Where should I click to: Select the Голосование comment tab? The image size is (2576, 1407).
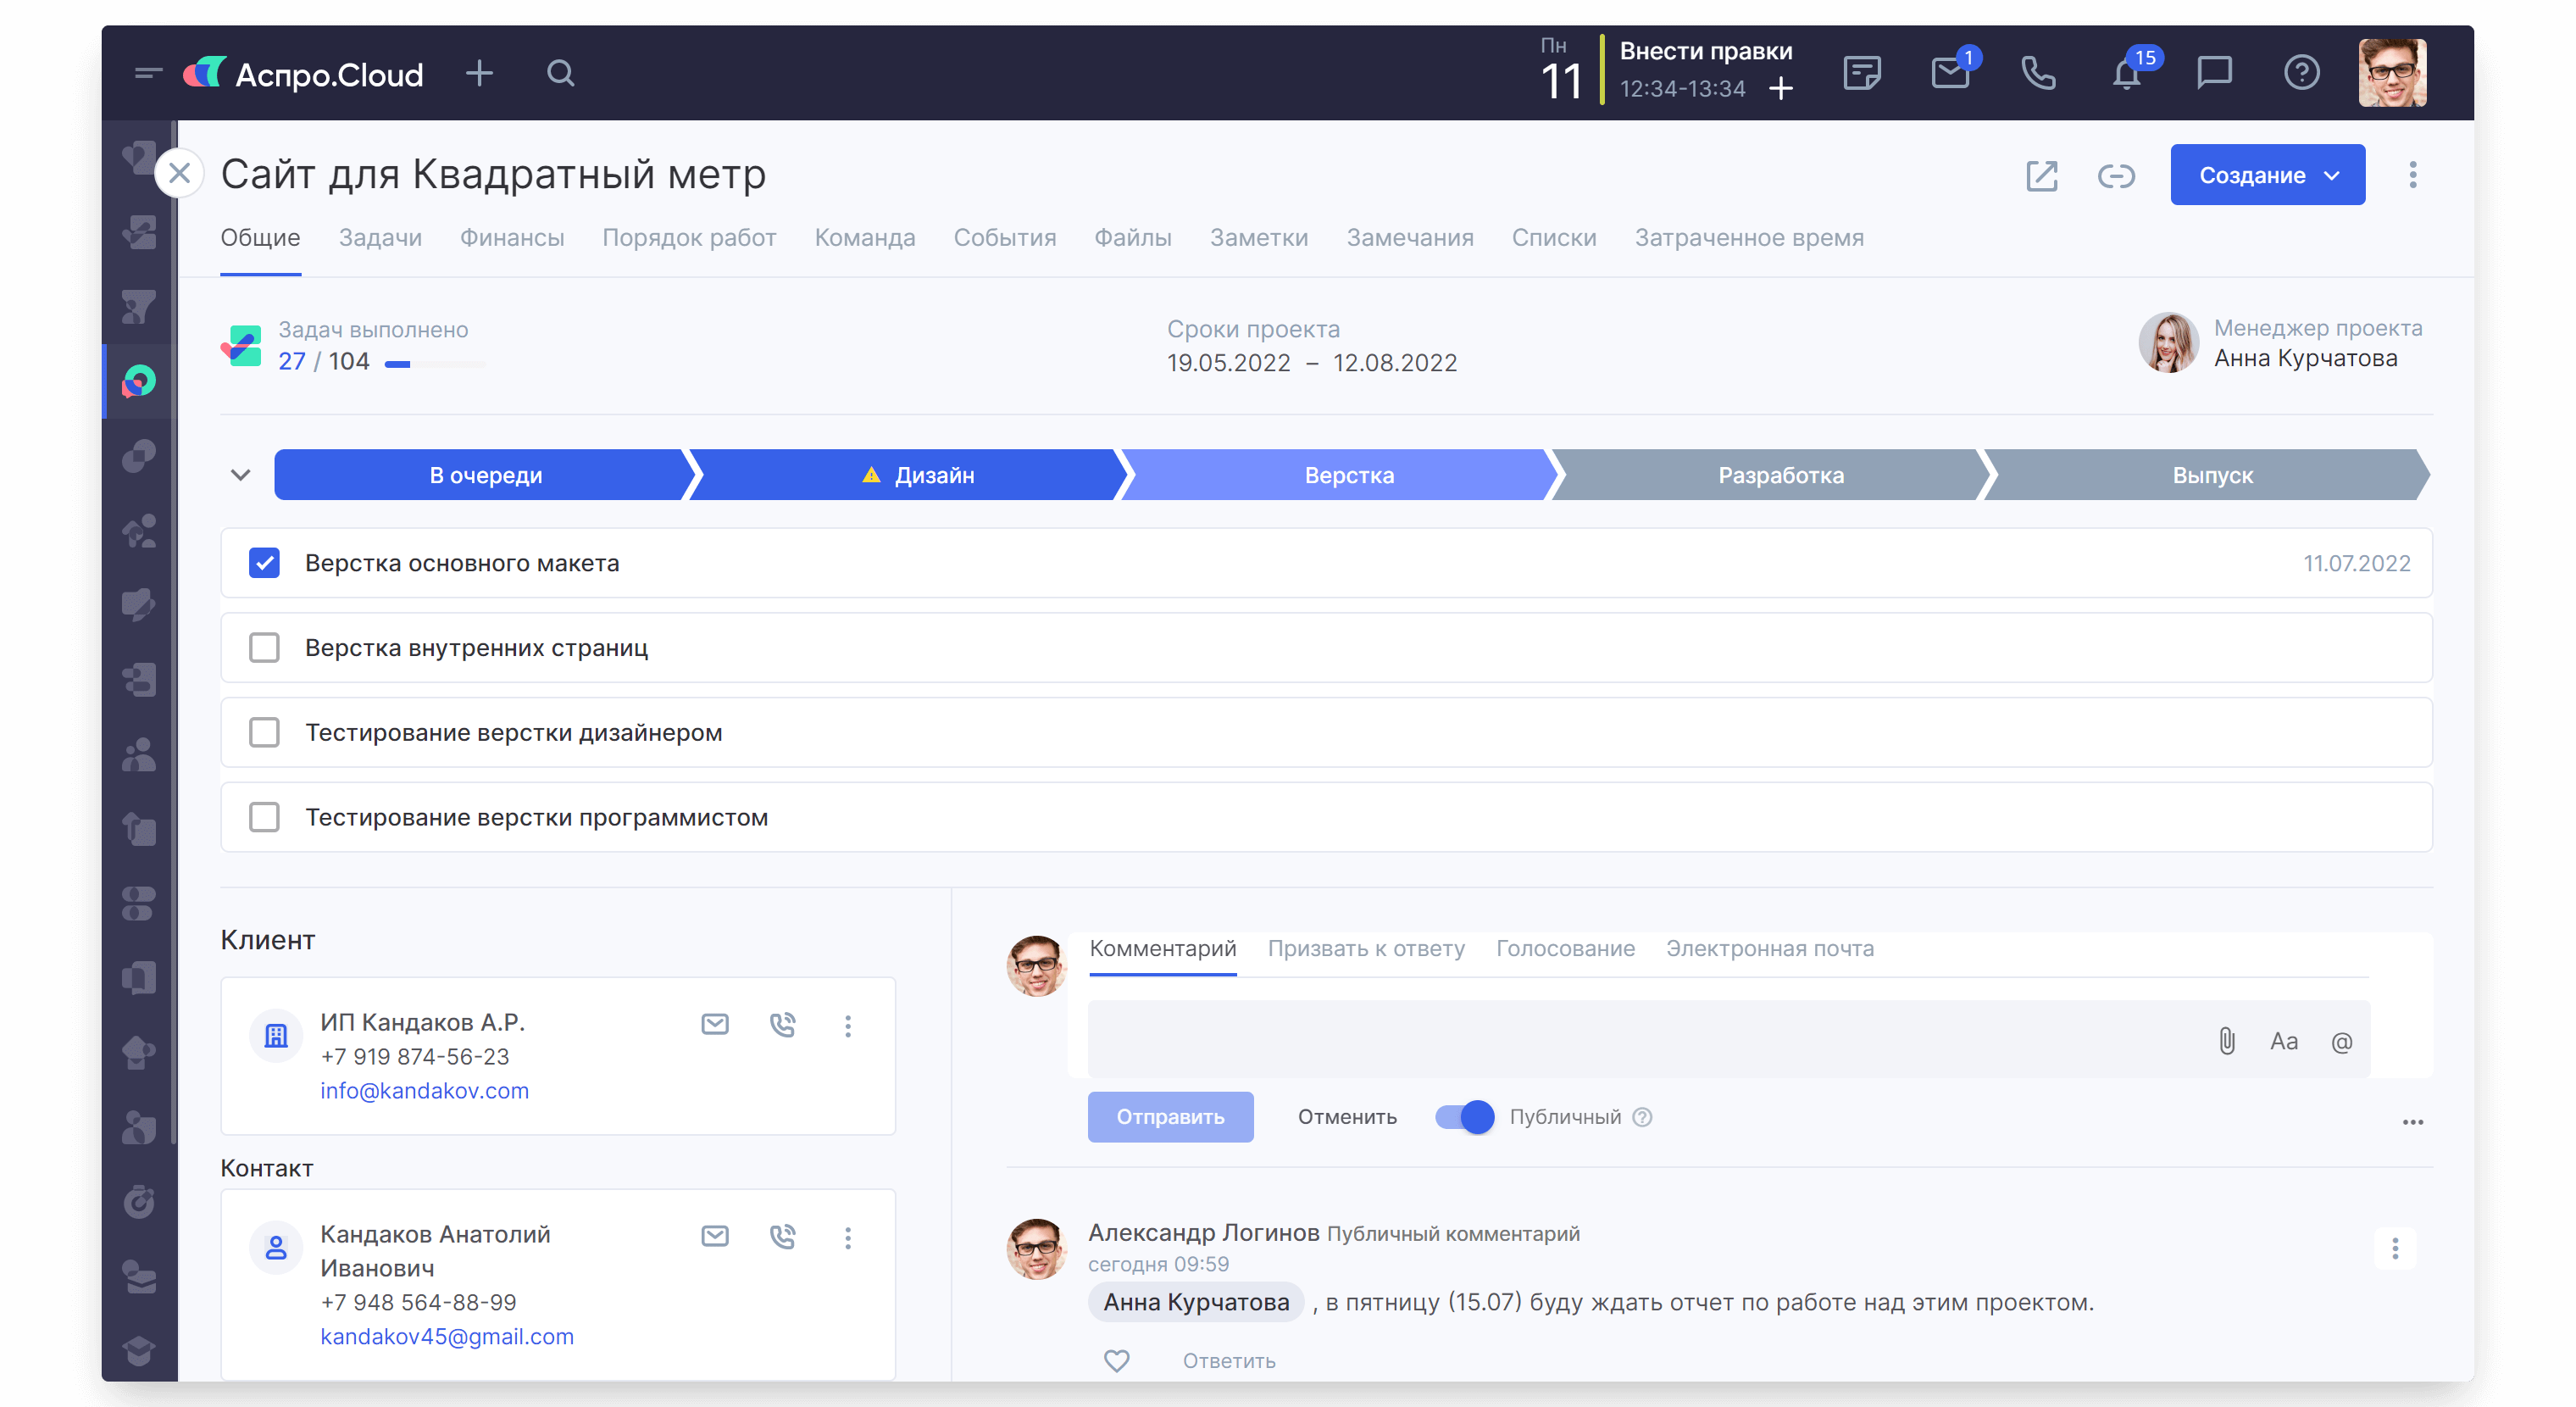click(x=1565, y=949)
